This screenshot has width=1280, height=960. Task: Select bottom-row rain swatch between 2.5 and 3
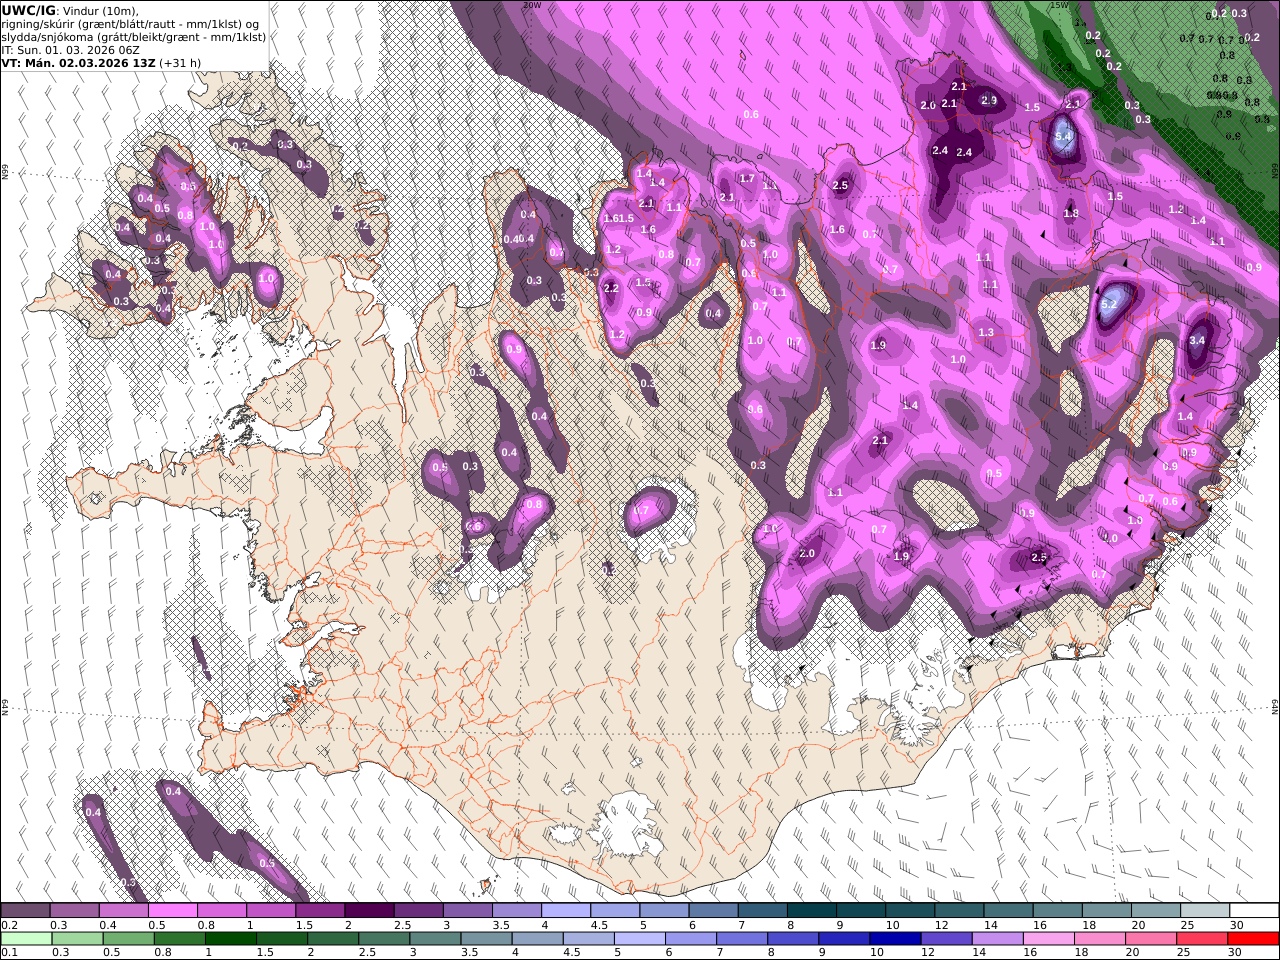384,938
